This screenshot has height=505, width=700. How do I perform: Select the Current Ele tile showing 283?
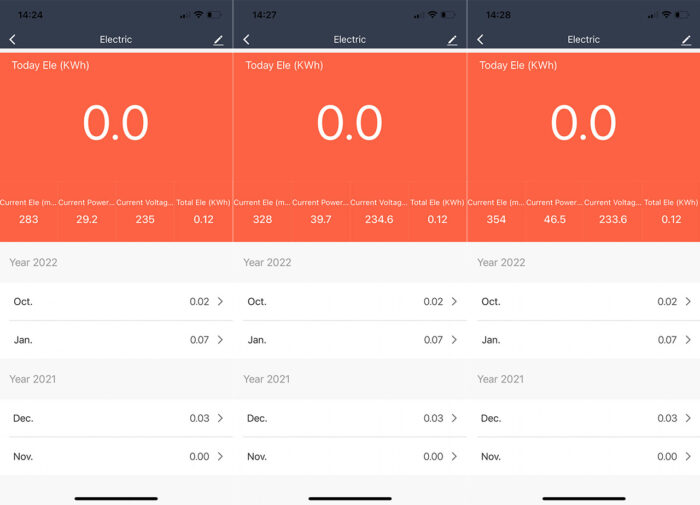click(x=29, y=211)
